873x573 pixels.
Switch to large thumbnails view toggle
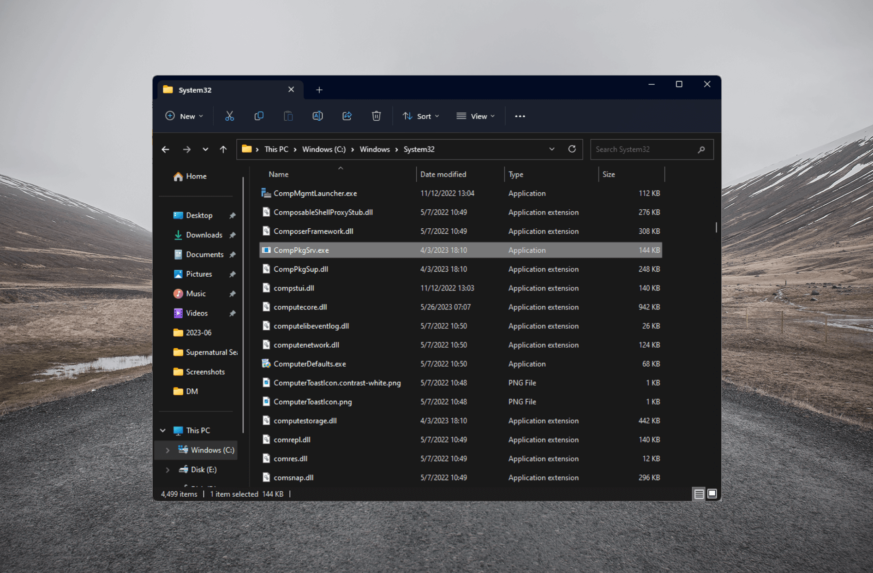712,494
